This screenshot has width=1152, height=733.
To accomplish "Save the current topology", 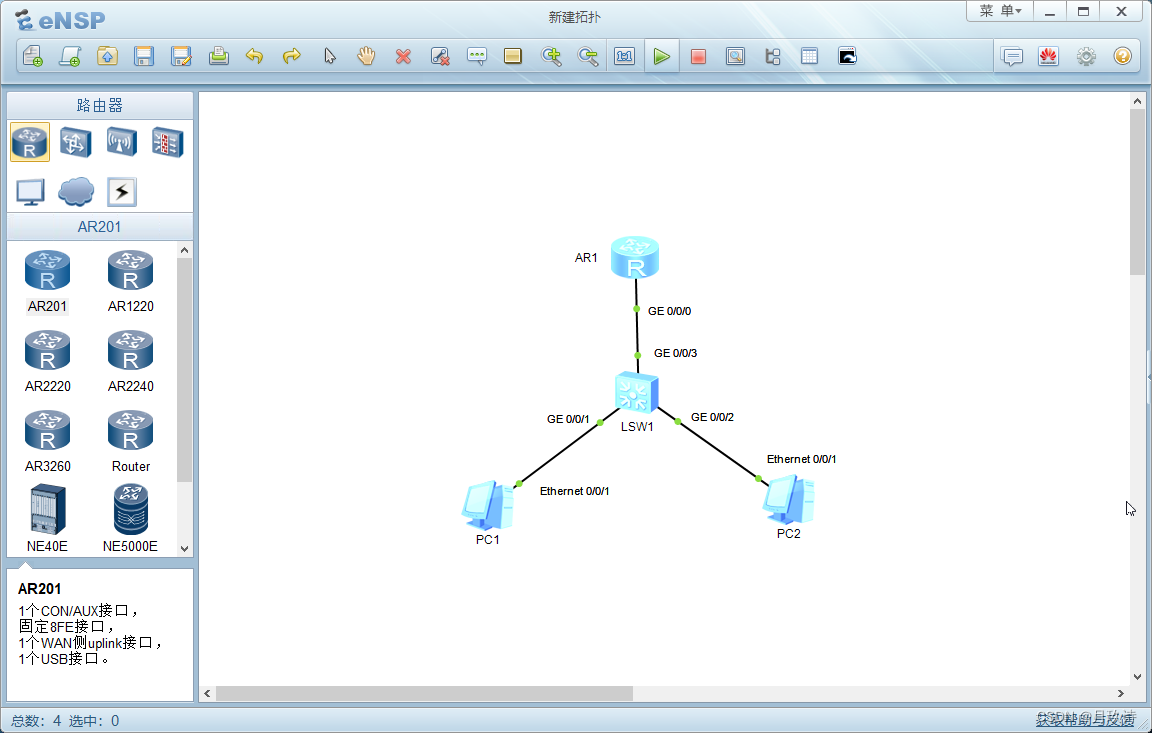I will point(144,57).
